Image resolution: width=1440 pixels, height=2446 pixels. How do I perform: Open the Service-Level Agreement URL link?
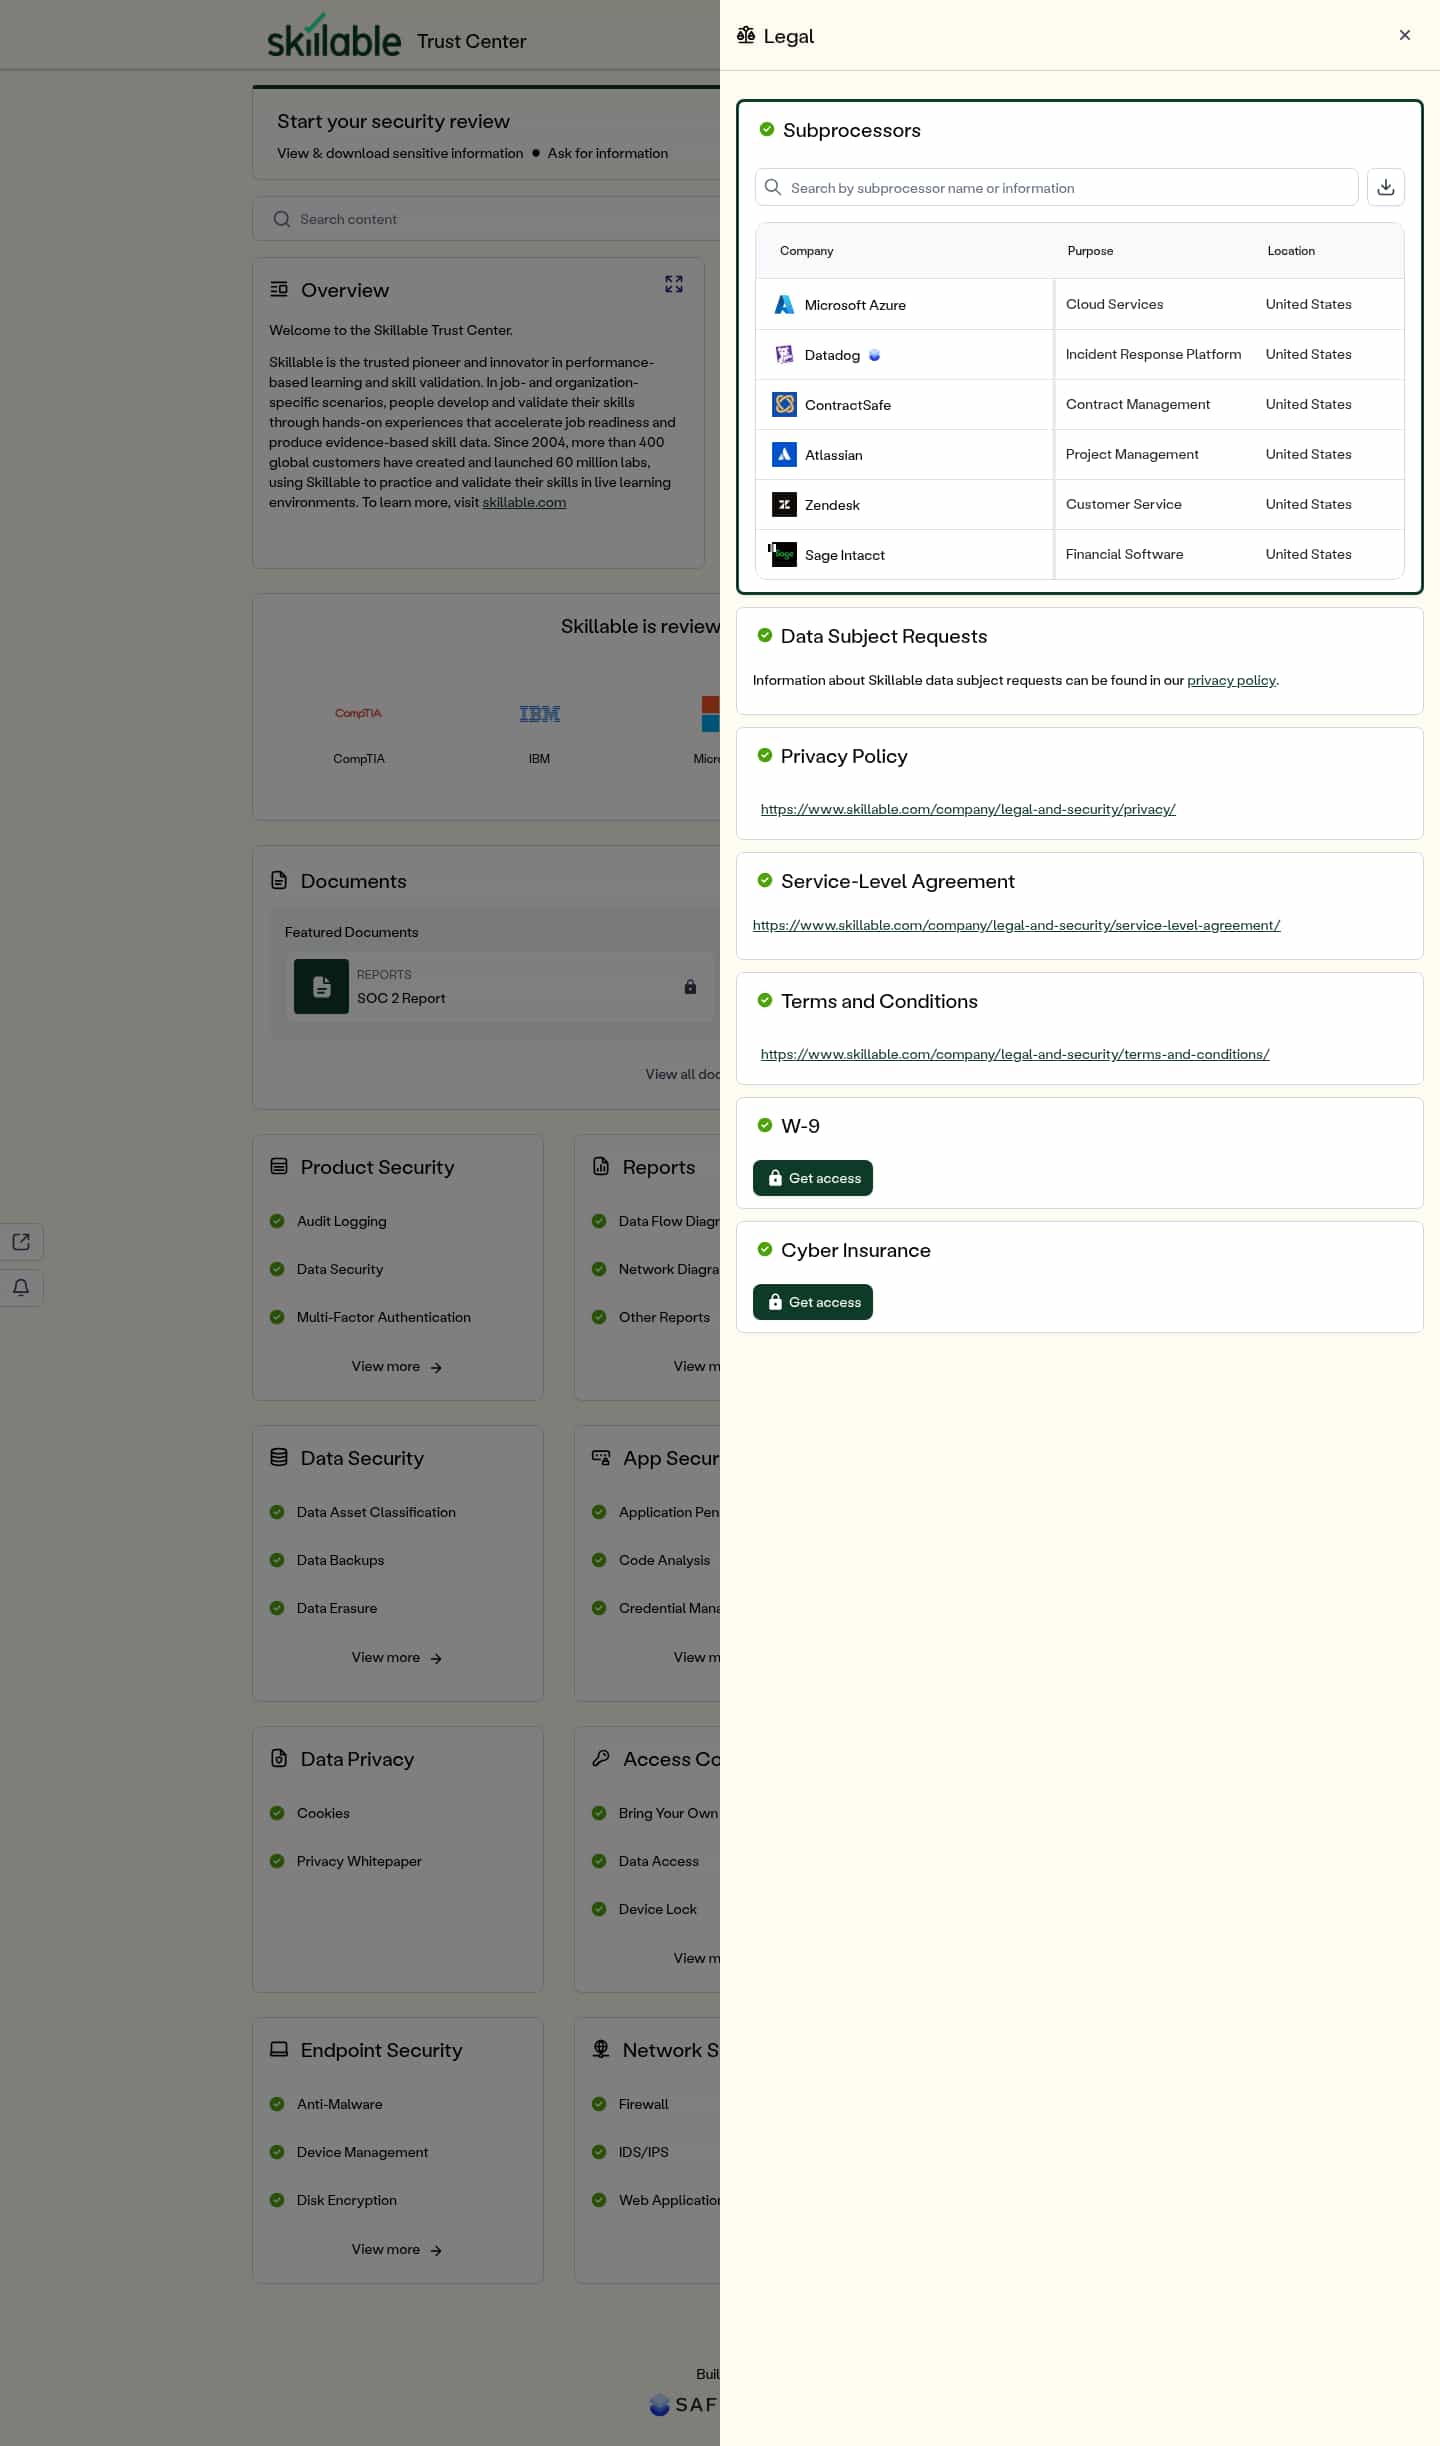tap(1016, 925)
